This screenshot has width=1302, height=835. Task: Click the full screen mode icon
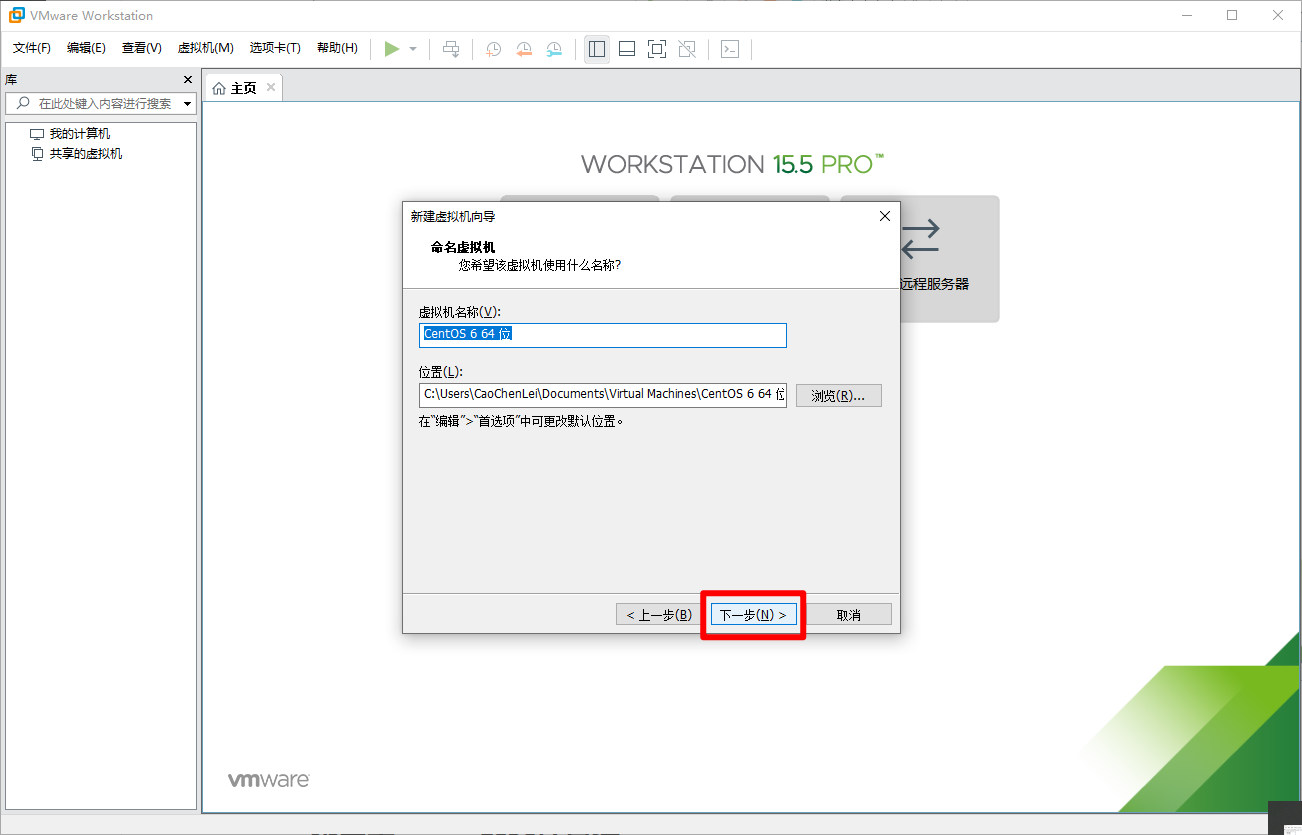(657, 49)
